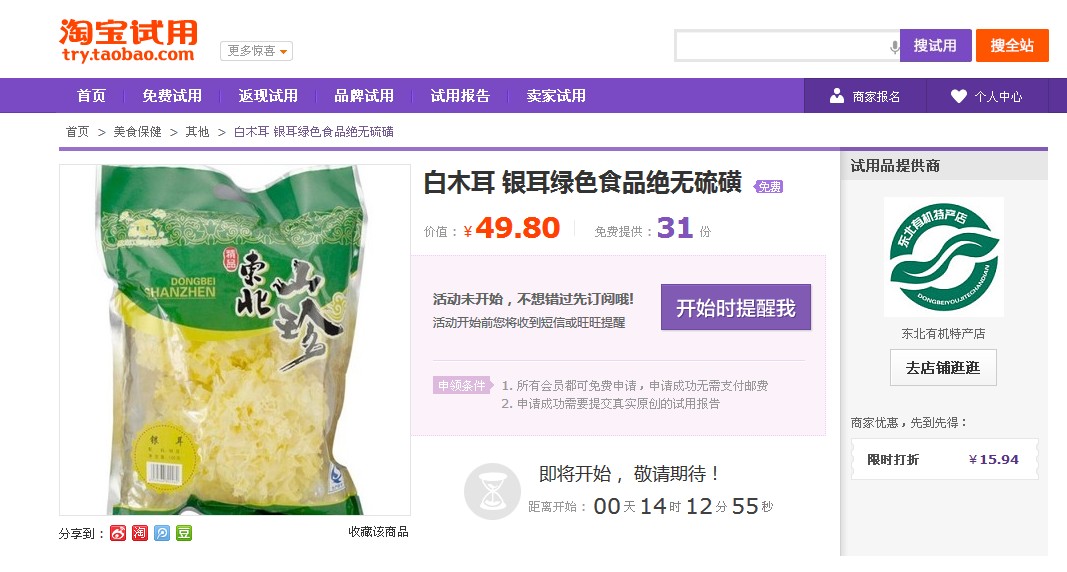The image size is (1067, 572).
Task: Share product to Weibo icon
Action: coord(118,533)
